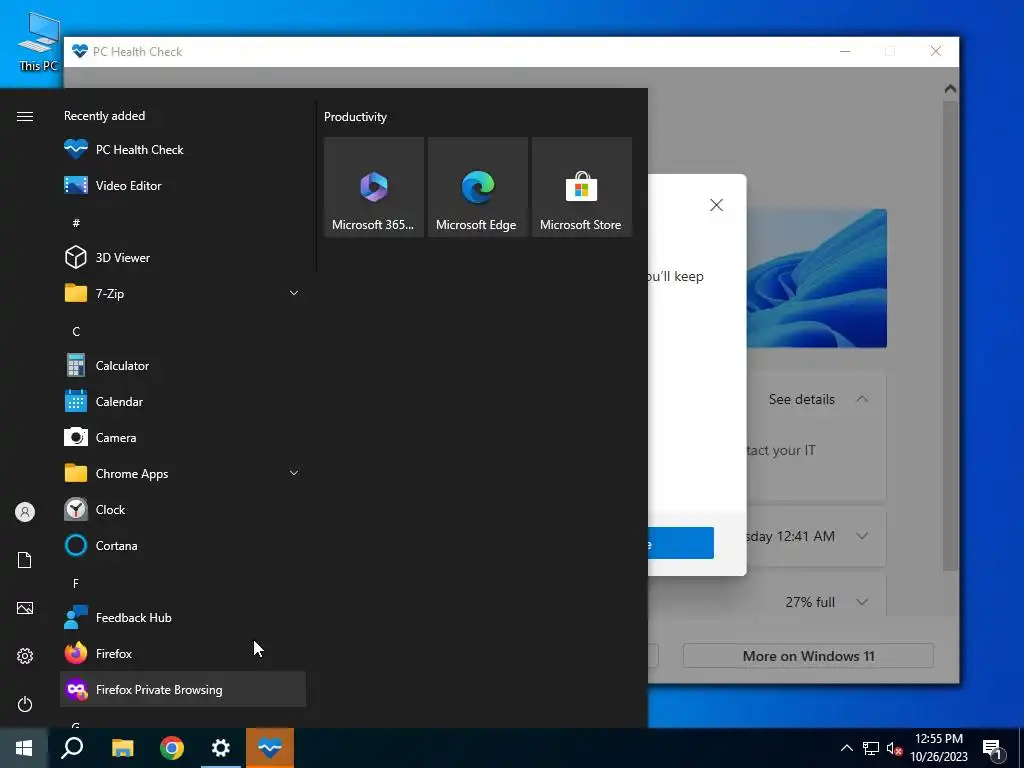Click Recently added heading
Screen dimensions: 1024x768
pyautogui.click(x=104, y=116)
